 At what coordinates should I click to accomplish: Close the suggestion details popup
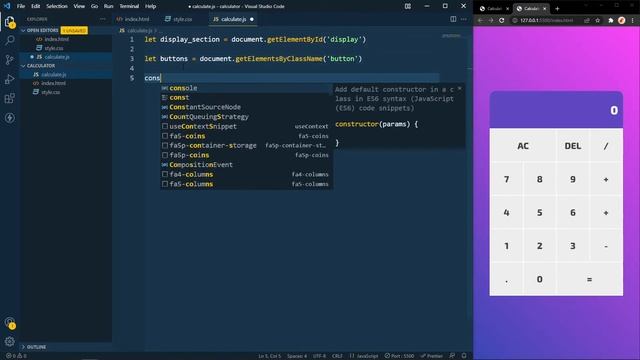(460, 88)
